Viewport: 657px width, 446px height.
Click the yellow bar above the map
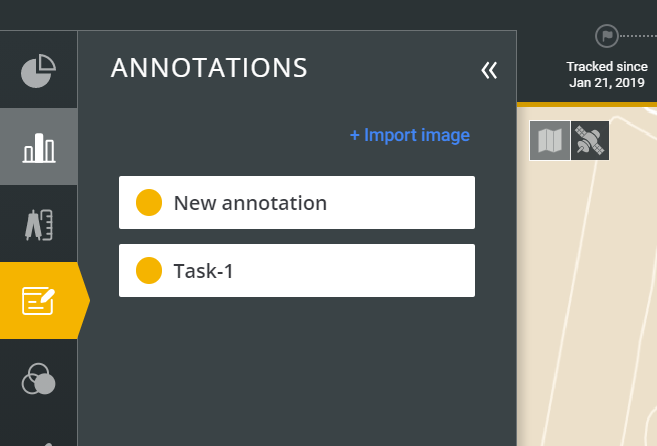pos(587,104)
